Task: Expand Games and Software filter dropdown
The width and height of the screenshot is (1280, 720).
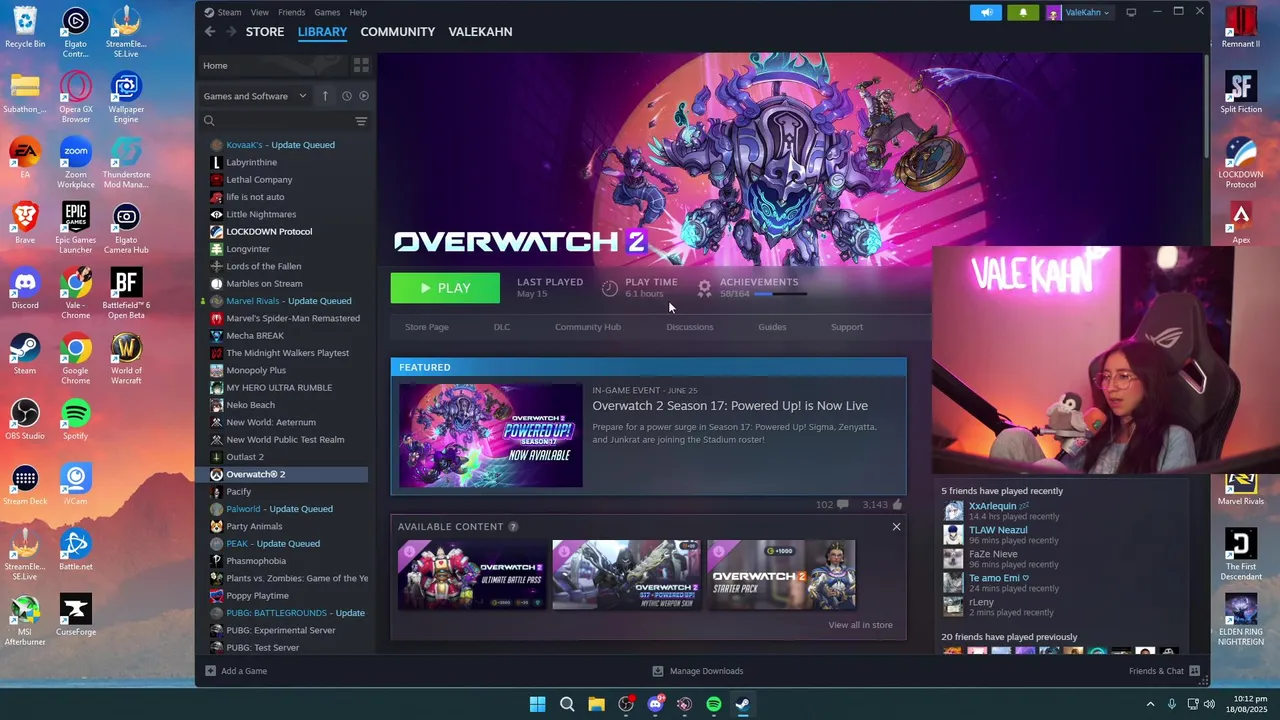Action: (255, 96)
